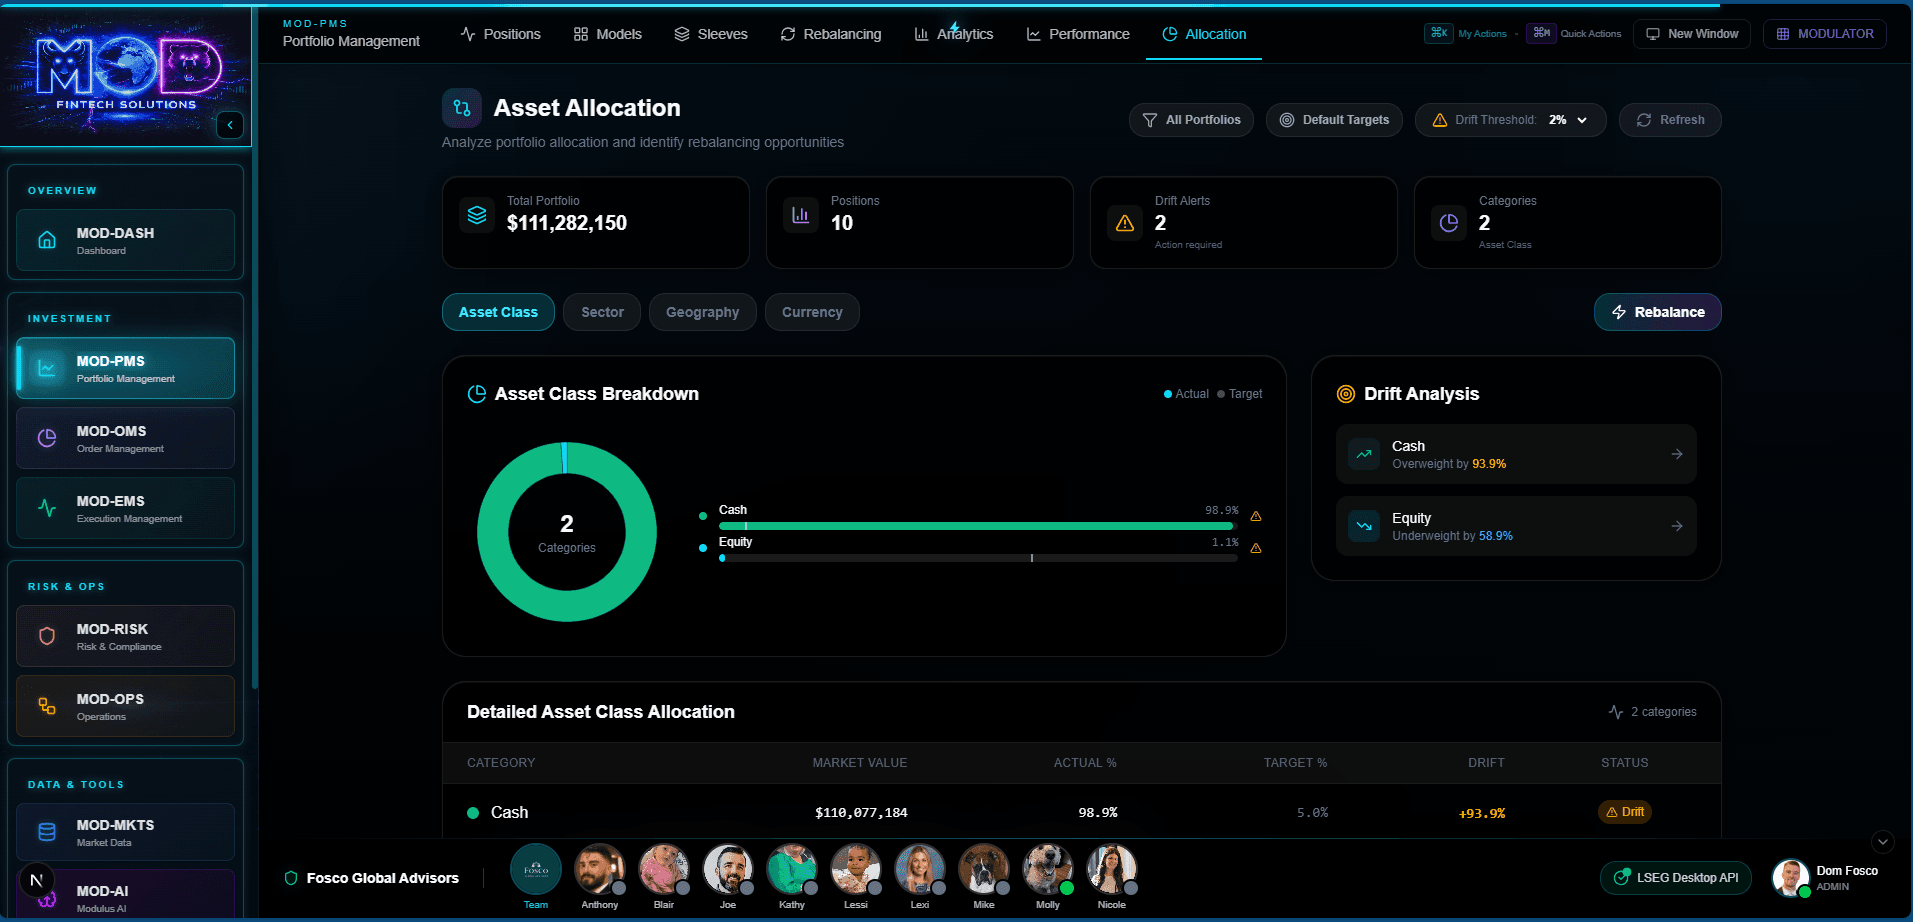Click Cash drift warning triangle icon
The height and width of the screenshot is (922, 1913).
coord(1256,517)
